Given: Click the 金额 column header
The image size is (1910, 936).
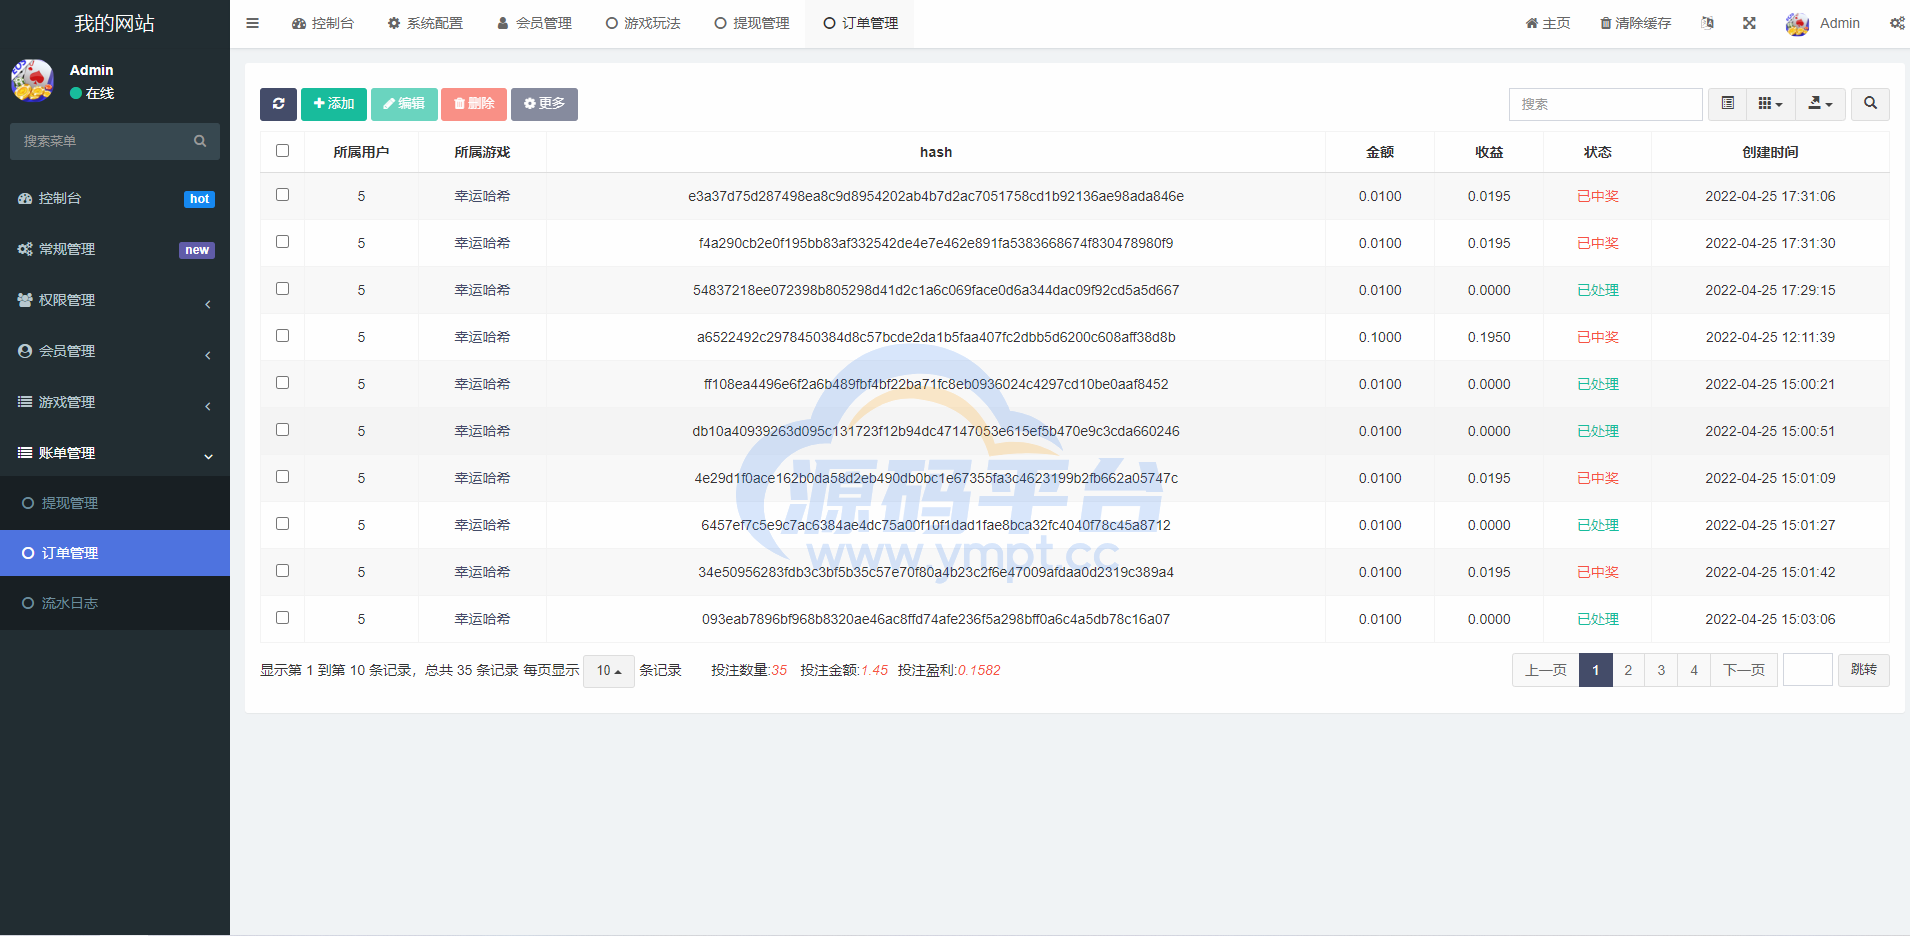Looking at the screenshot, I should coord(1380,152).
